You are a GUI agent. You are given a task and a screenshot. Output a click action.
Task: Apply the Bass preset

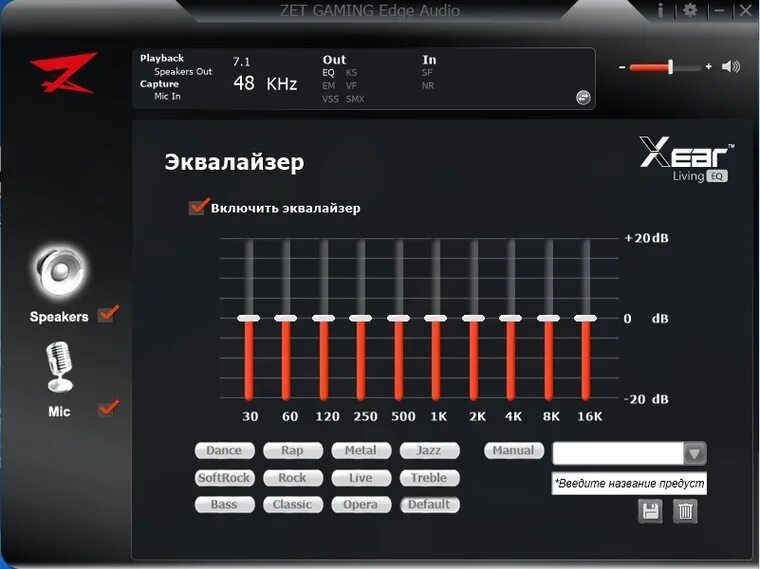224,504
